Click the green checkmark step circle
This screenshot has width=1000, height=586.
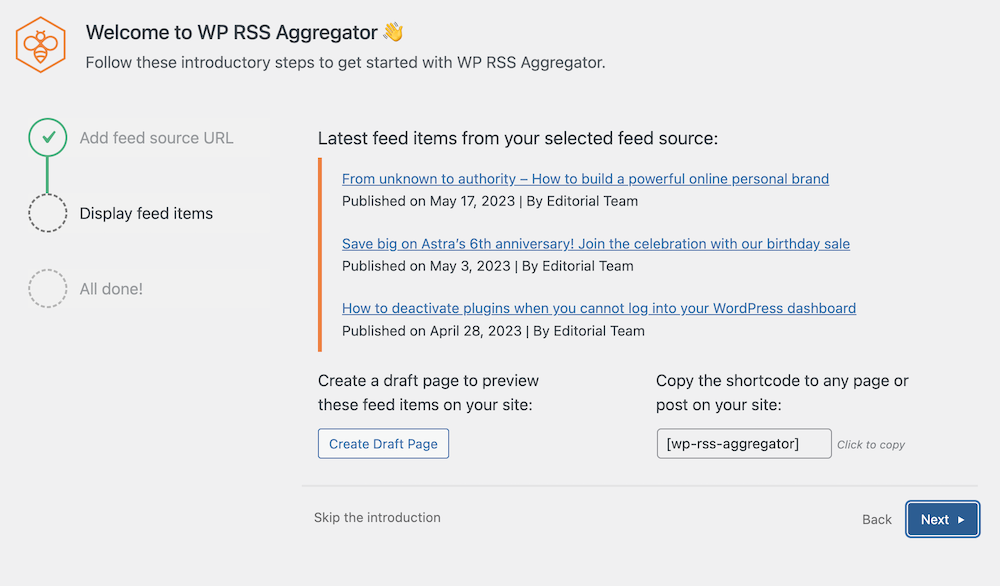coord(48,137)
